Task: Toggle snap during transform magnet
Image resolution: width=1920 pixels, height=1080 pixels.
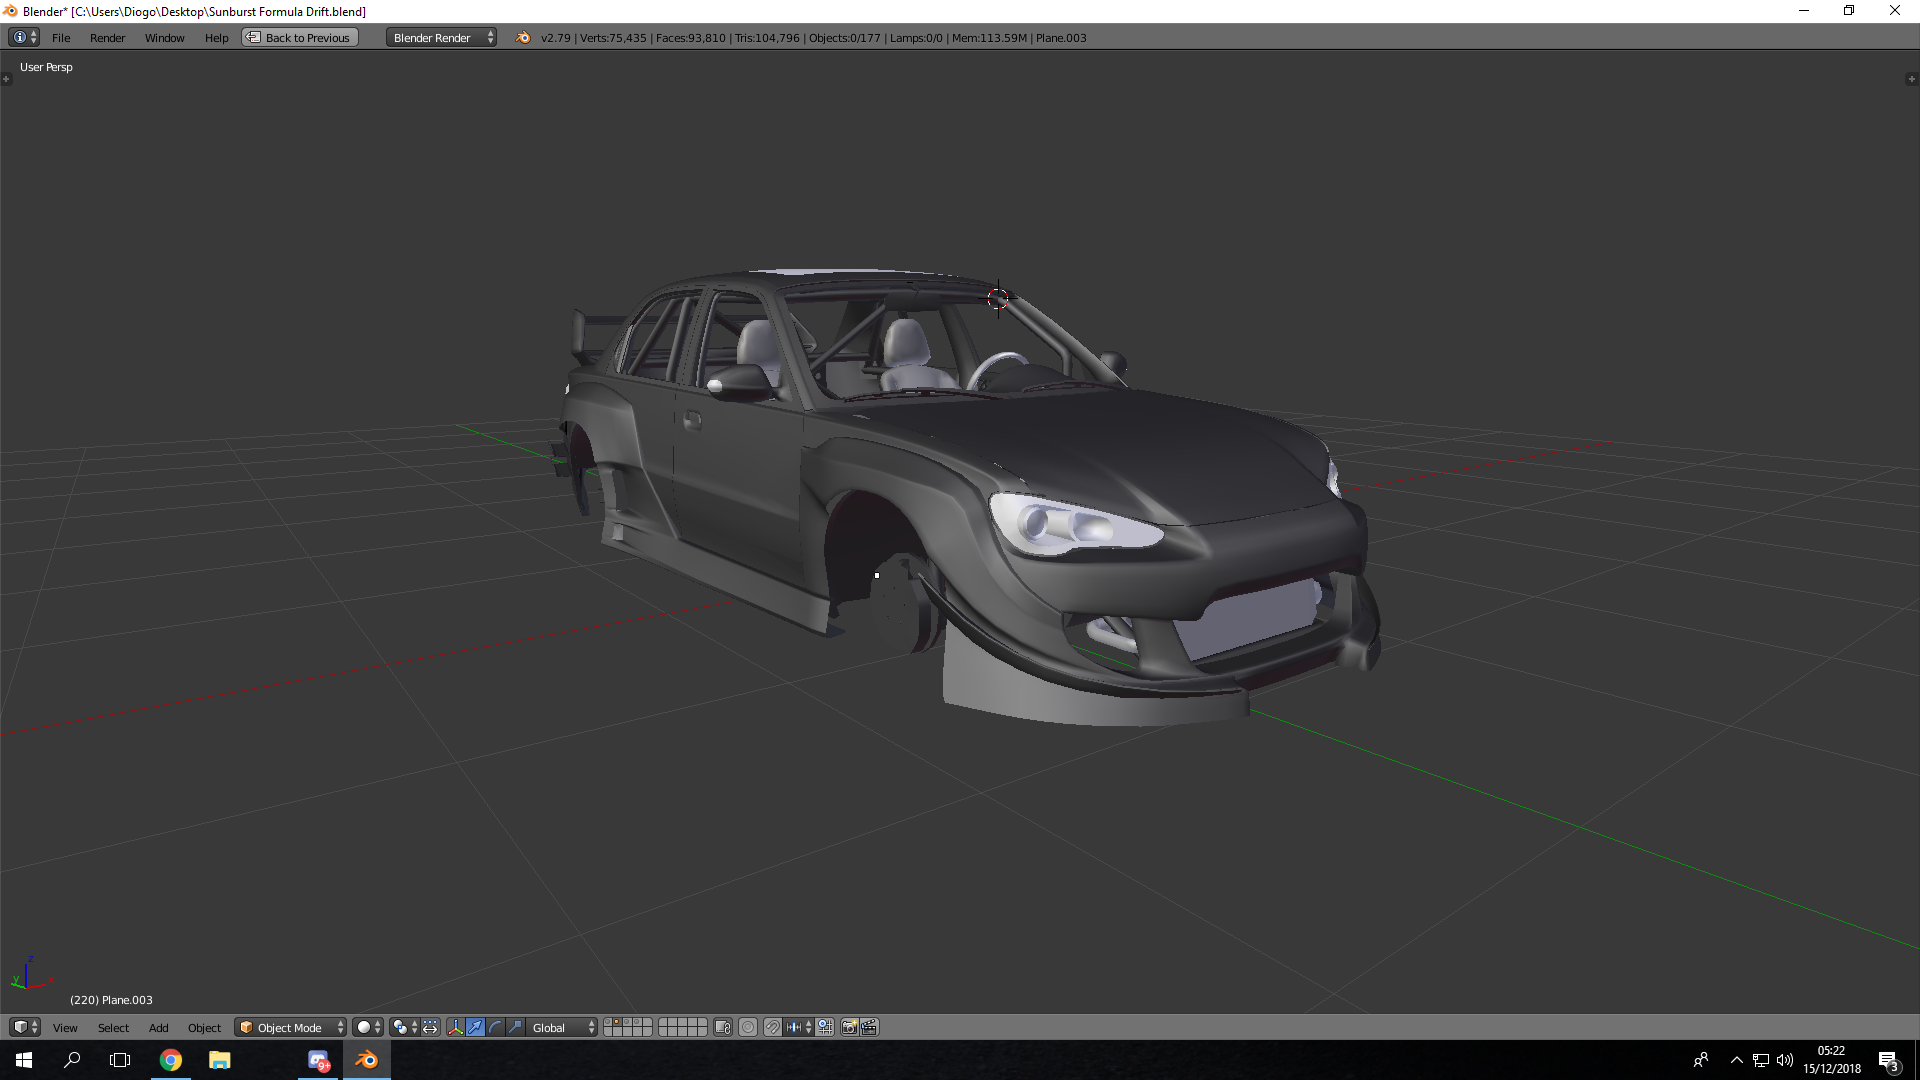Action: [x=772, y=1027]
